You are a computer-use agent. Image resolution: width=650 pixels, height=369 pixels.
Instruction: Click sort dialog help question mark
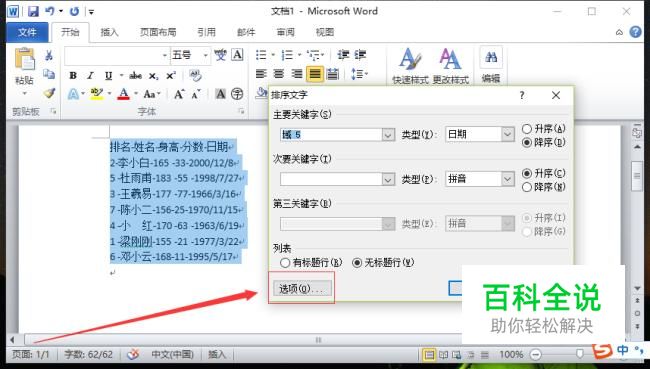[522, 95]
